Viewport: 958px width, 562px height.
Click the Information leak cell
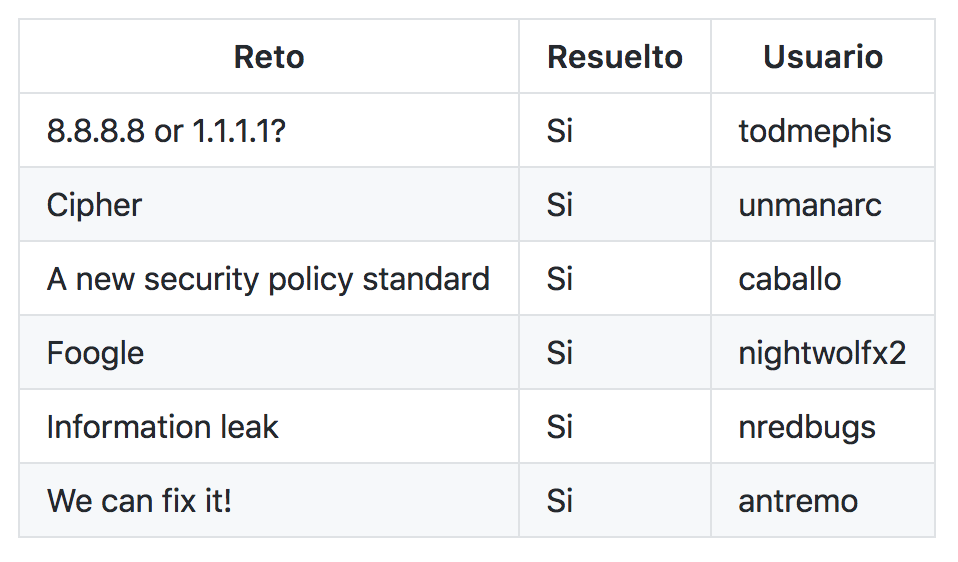pos(162,427)
